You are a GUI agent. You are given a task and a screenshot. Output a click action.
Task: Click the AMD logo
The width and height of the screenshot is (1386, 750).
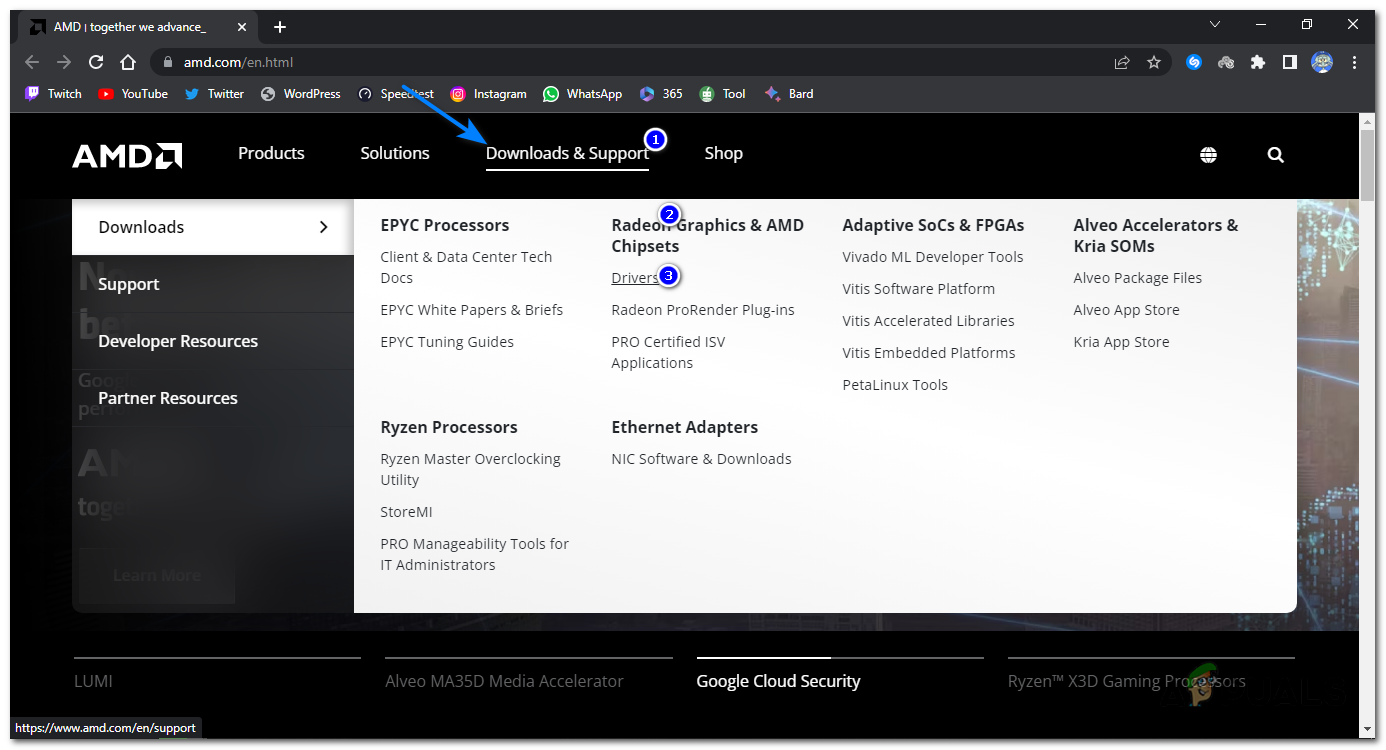click(126, 154)
